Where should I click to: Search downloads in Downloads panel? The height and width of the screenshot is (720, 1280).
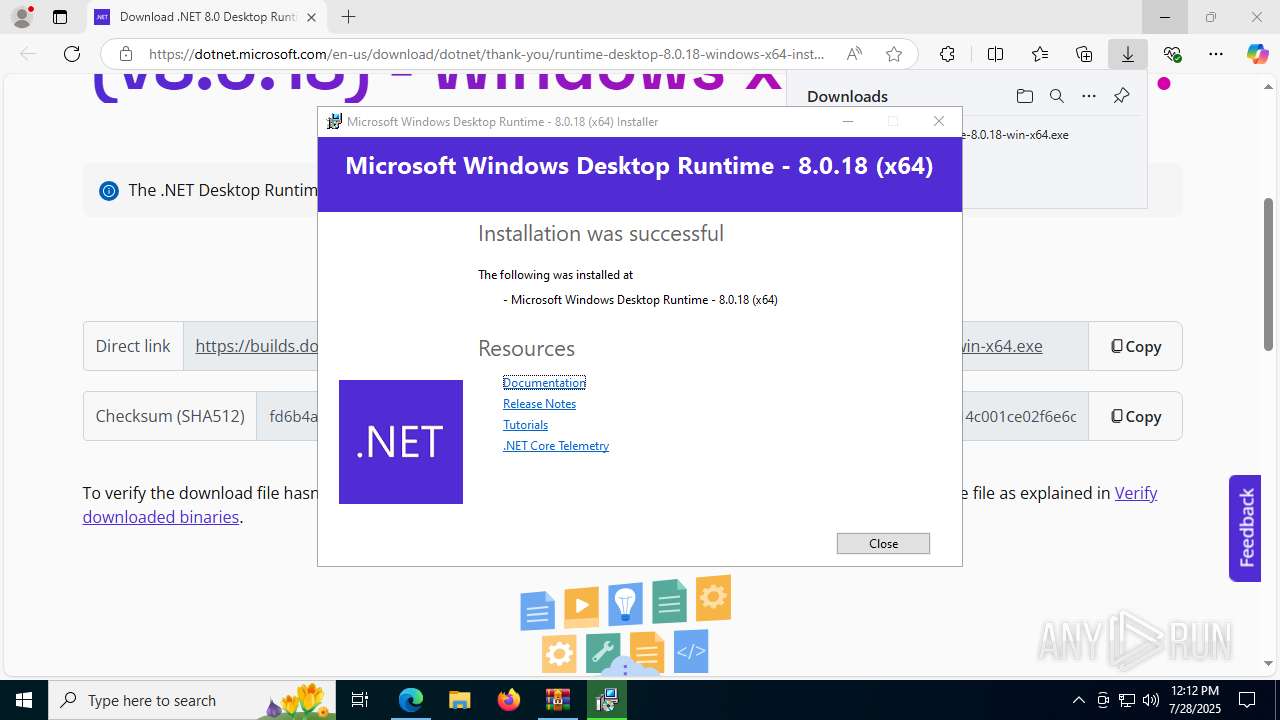pyautogui.click(x=1056, y=96)
